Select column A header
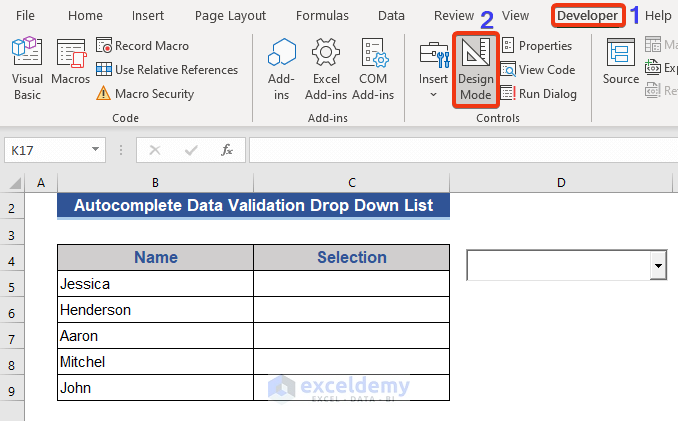Image resolution: width=678 pixels, height=421 pixels. (41, 183)
